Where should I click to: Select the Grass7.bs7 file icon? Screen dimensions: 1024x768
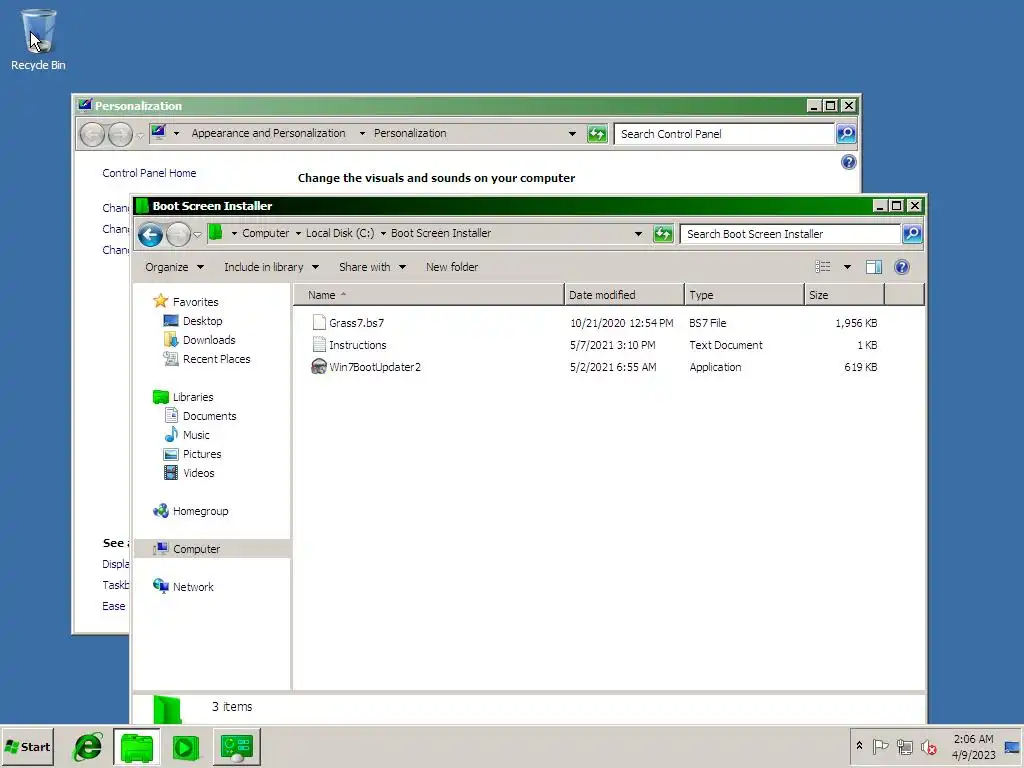click(x=319, y=322)
